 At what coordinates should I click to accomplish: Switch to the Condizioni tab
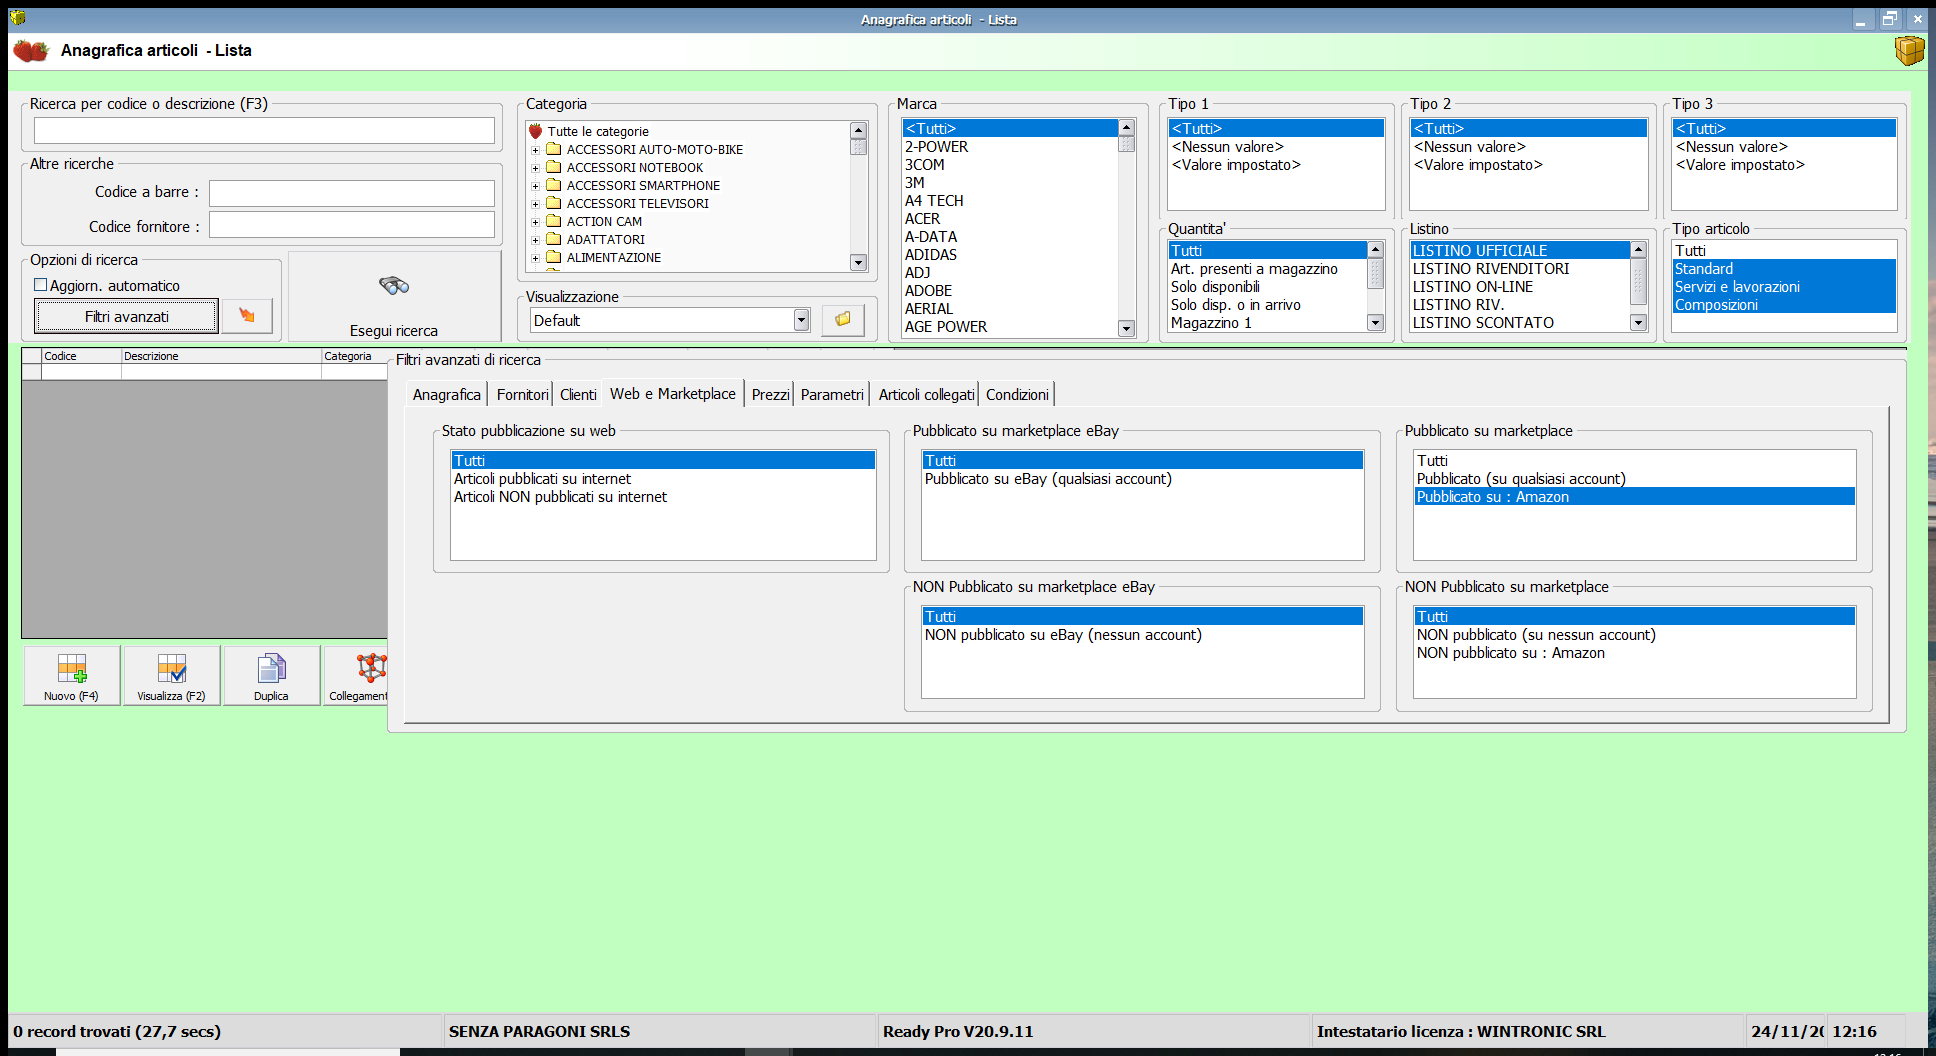1017,395
